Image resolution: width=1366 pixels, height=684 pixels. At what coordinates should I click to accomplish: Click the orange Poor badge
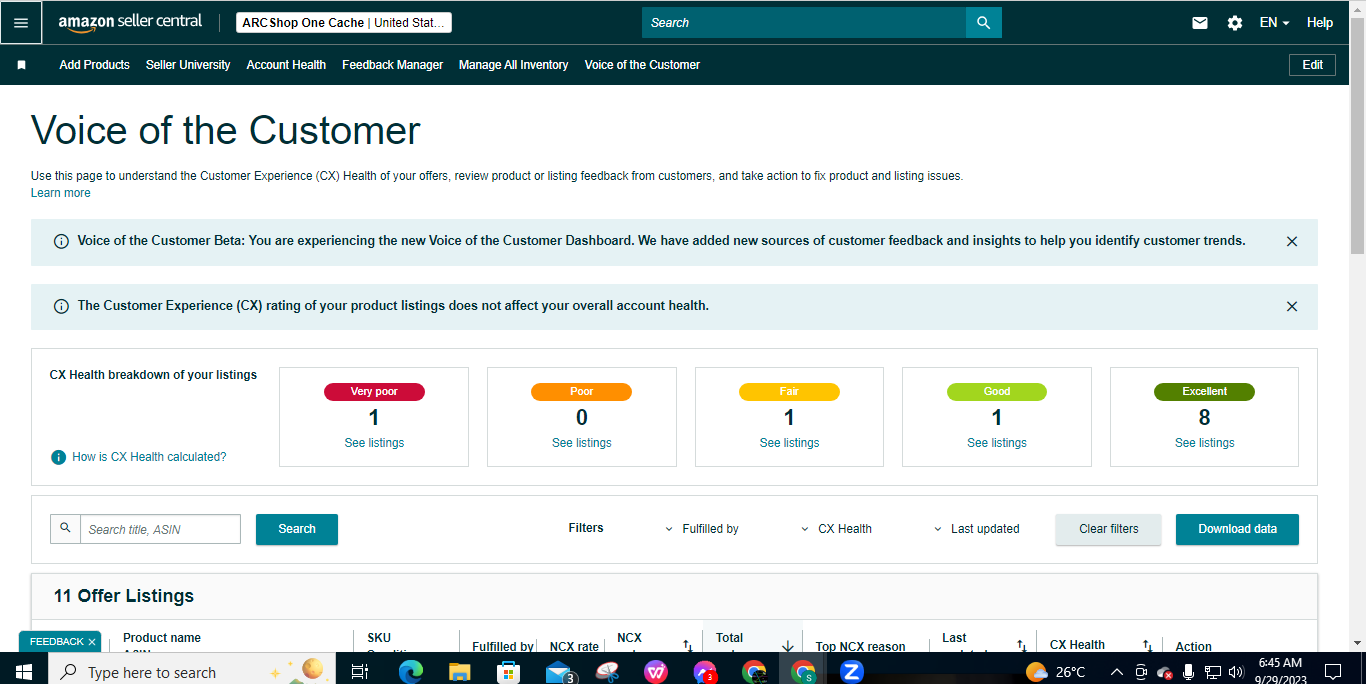tap(582, 392)
